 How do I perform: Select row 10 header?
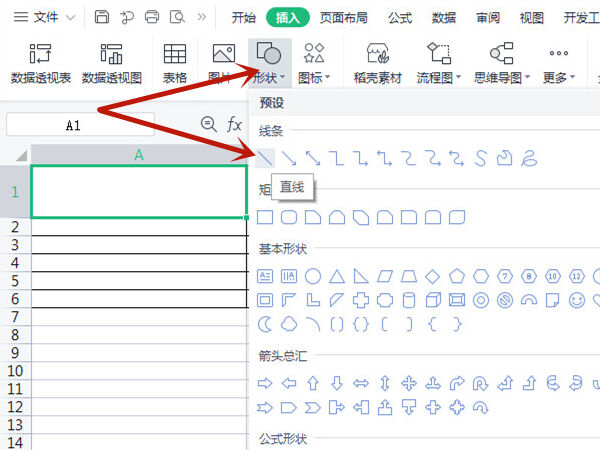tap(15, 371)
